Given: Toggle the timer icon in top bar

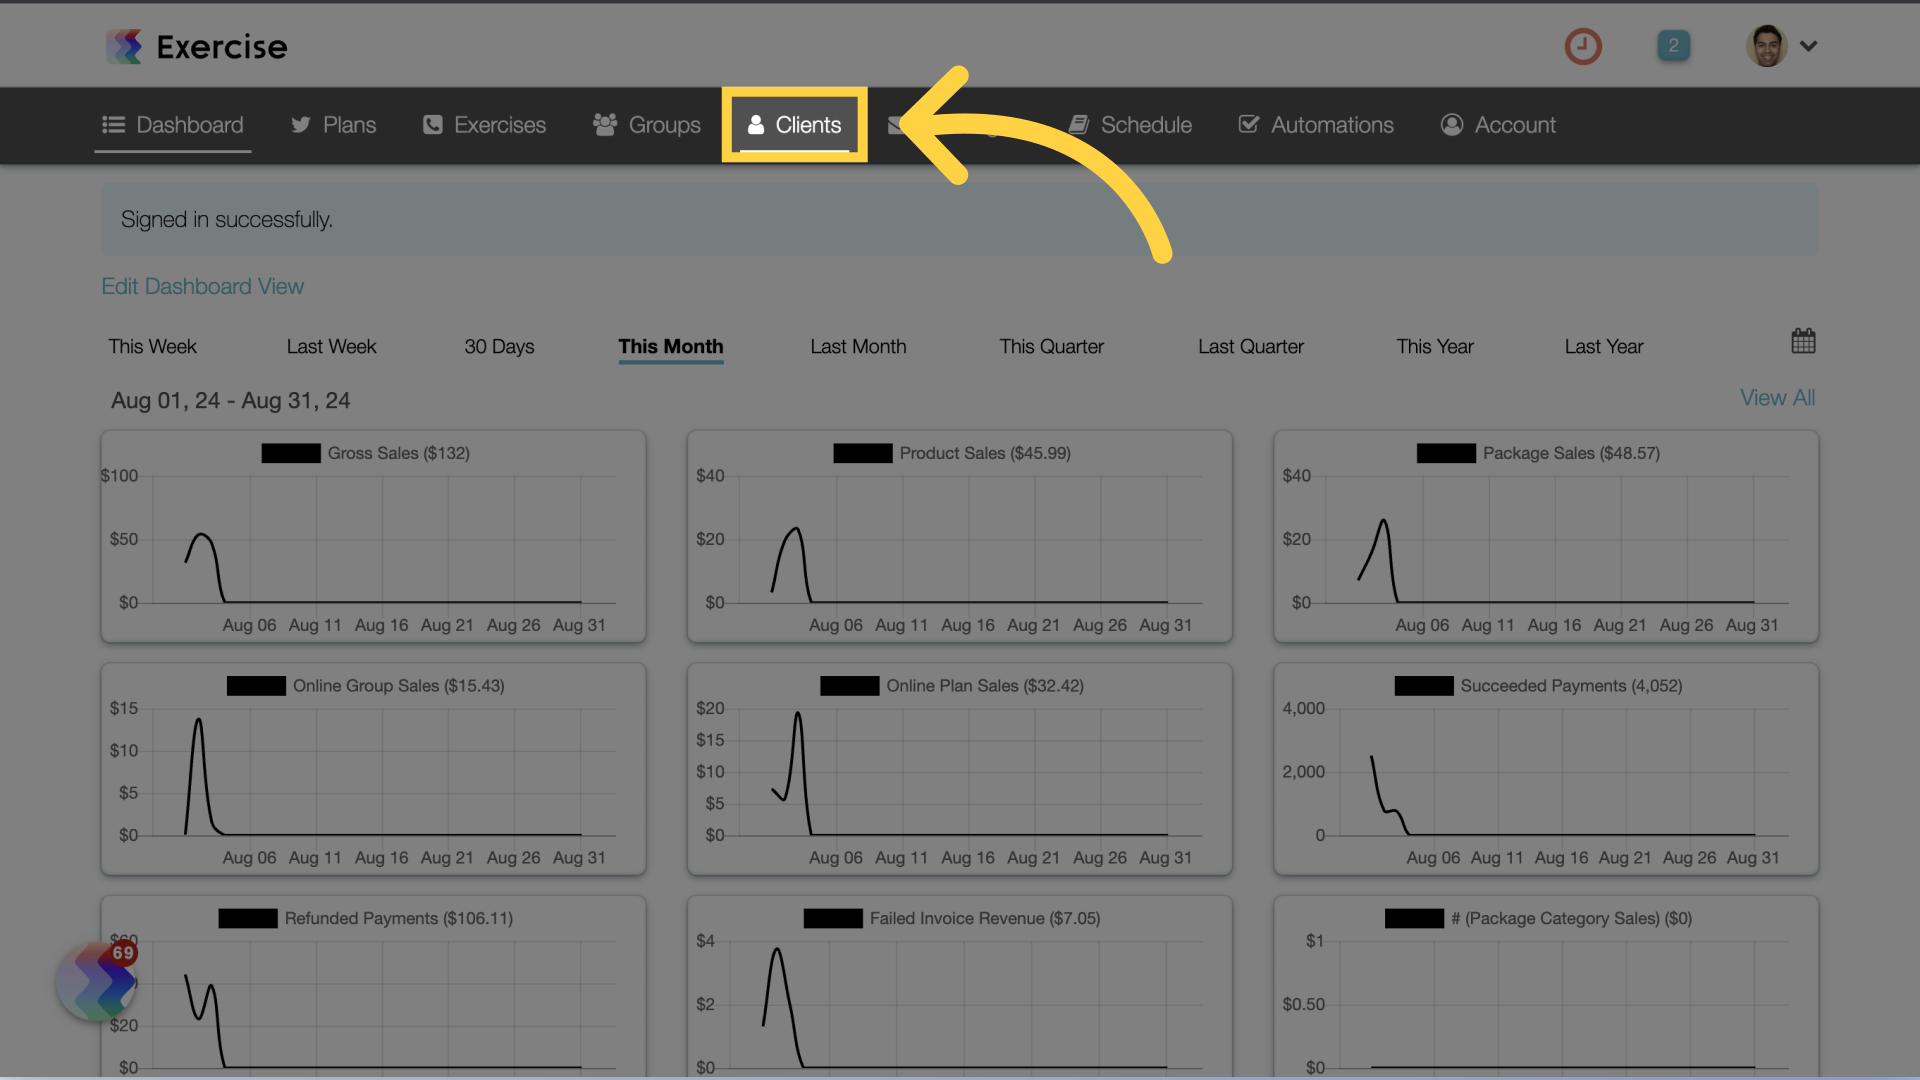Looking at the screenshot, I should point(1584,46).
